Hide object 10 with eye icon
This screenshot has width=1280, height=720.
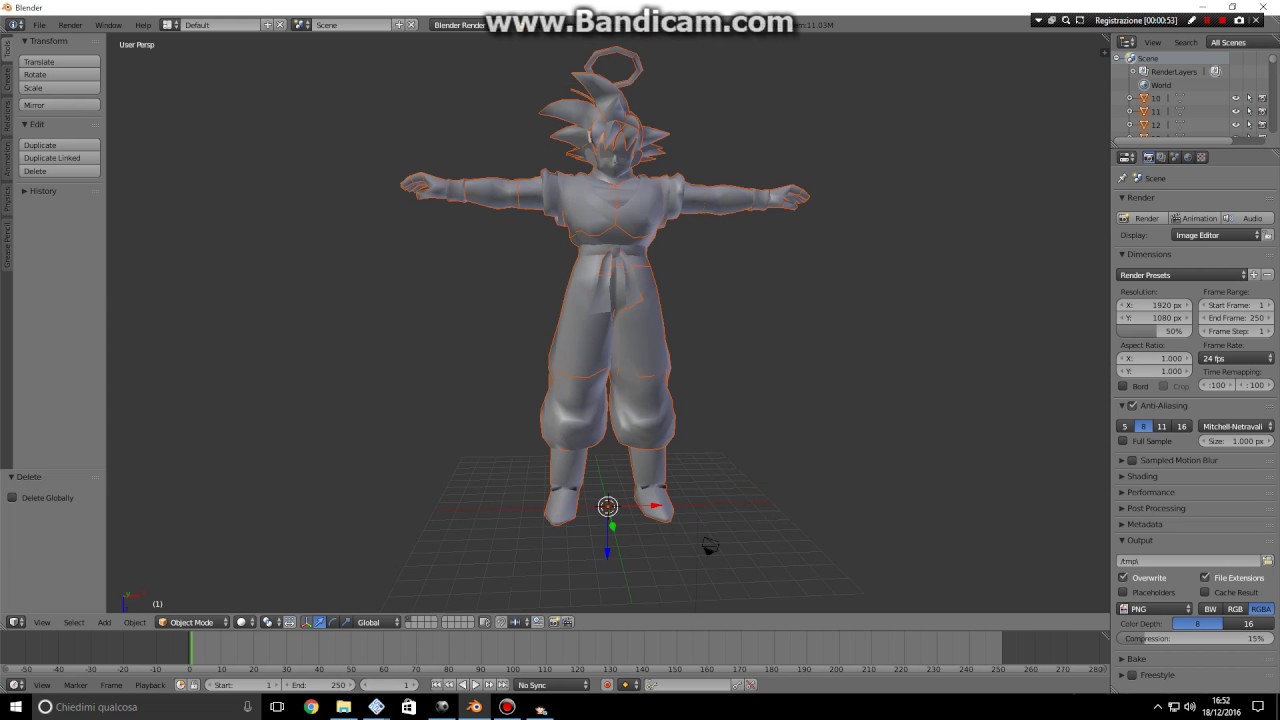[x=1235, y=98]
